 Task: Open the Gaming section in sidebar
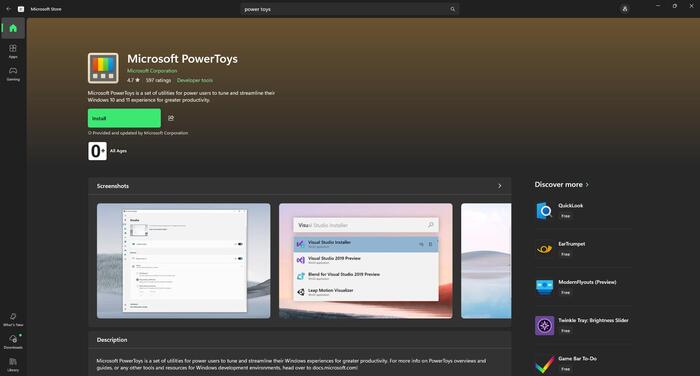(x=13, y=74)
